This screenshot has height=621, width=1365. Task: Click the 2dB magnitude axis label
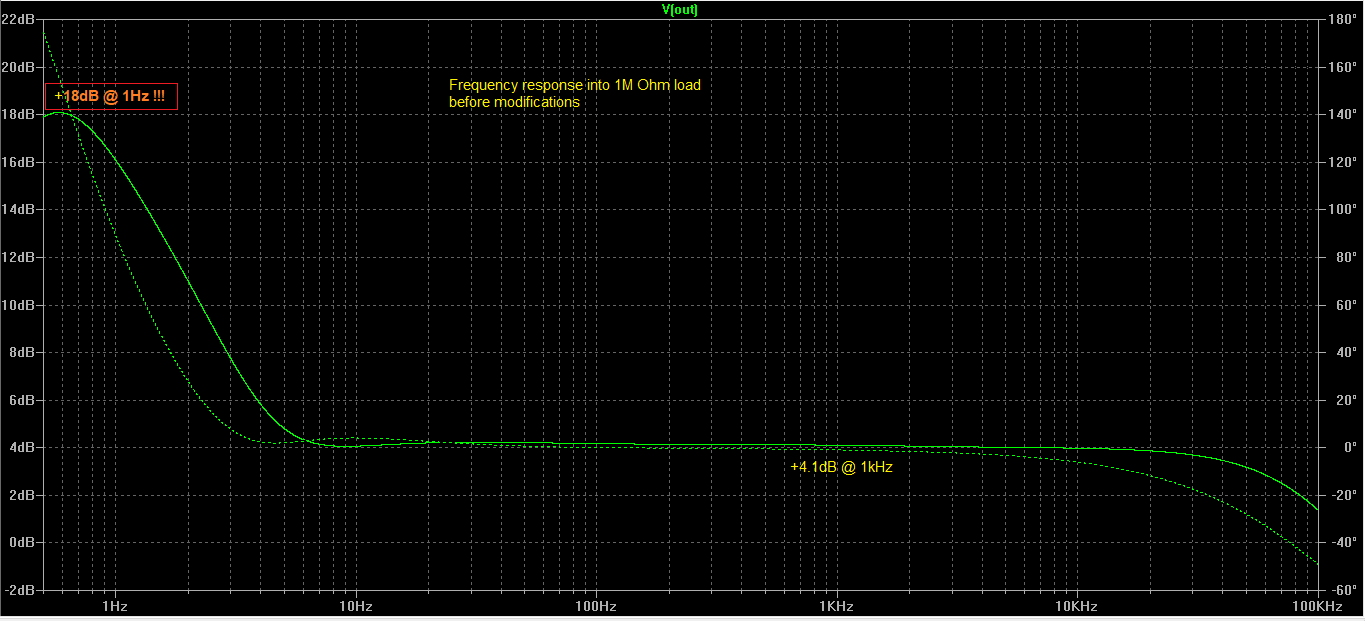(21, 495)
